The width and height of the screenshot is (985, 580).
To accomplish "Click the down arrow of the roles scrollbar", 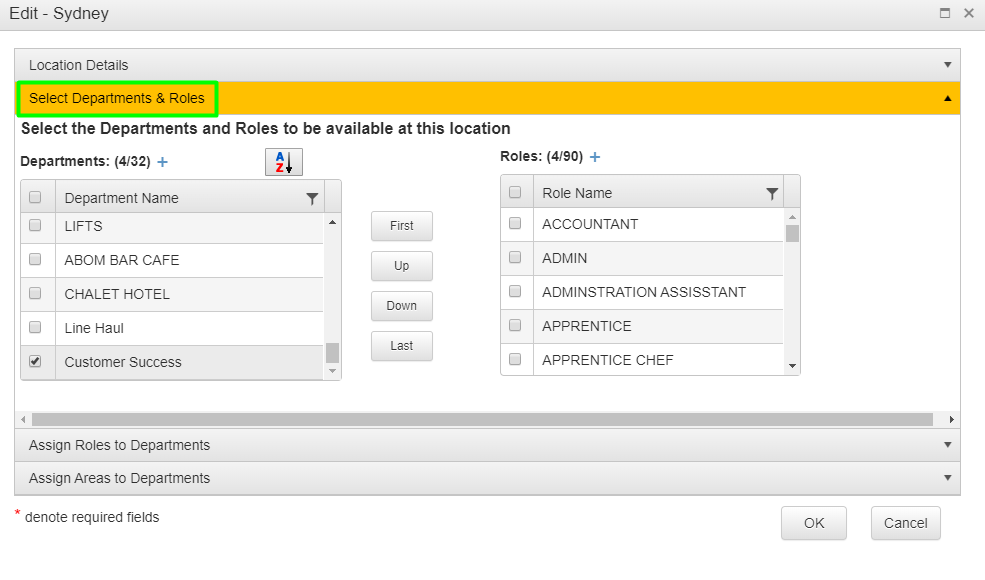I will tap(792, 365).
